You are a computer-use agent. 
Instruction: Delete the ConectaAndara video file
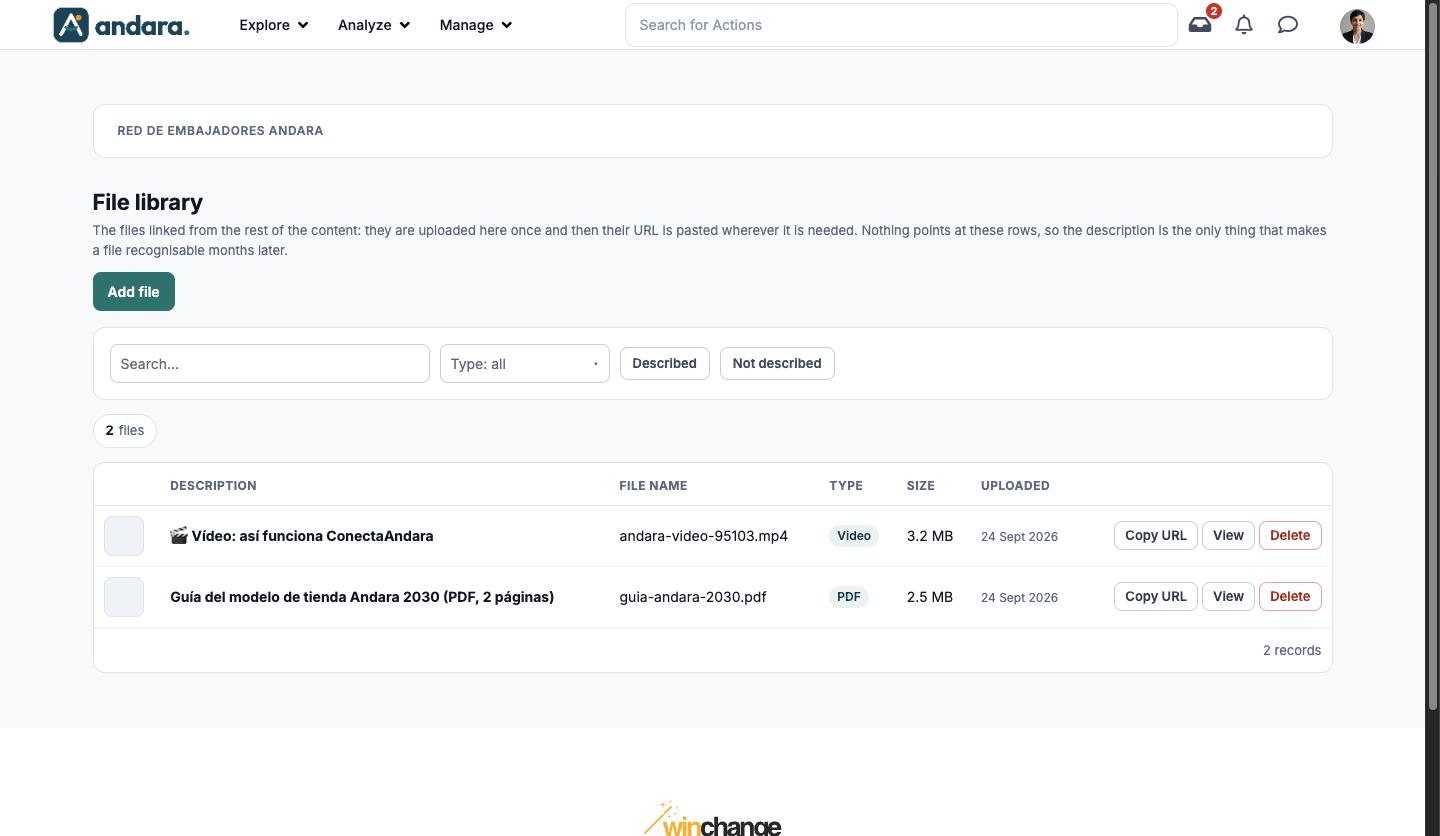[x=1290, y=535]
